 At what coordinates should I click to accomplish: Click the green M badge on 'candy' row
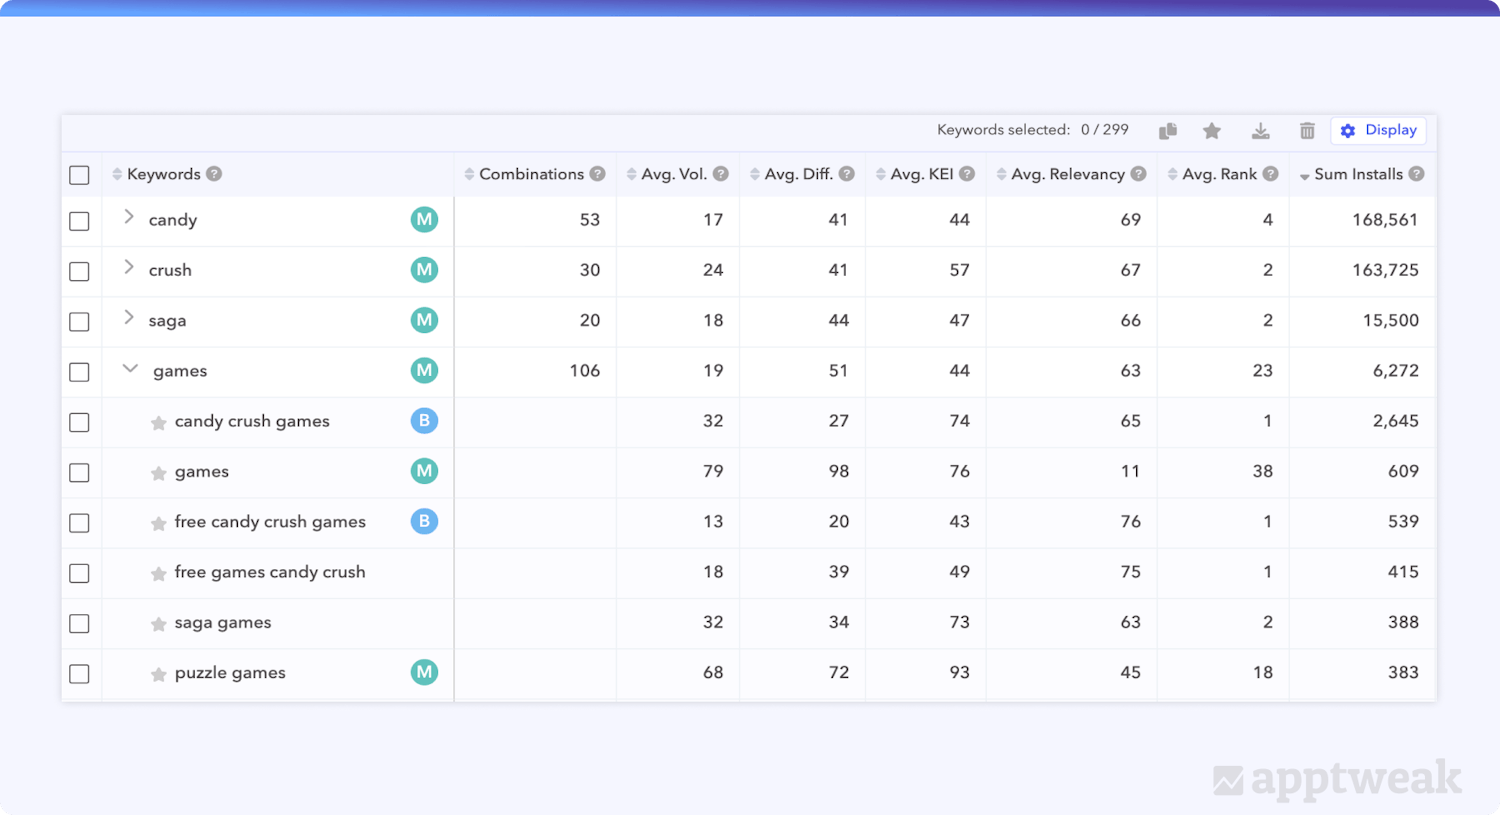pyautogui.click(x=424, y=220)
